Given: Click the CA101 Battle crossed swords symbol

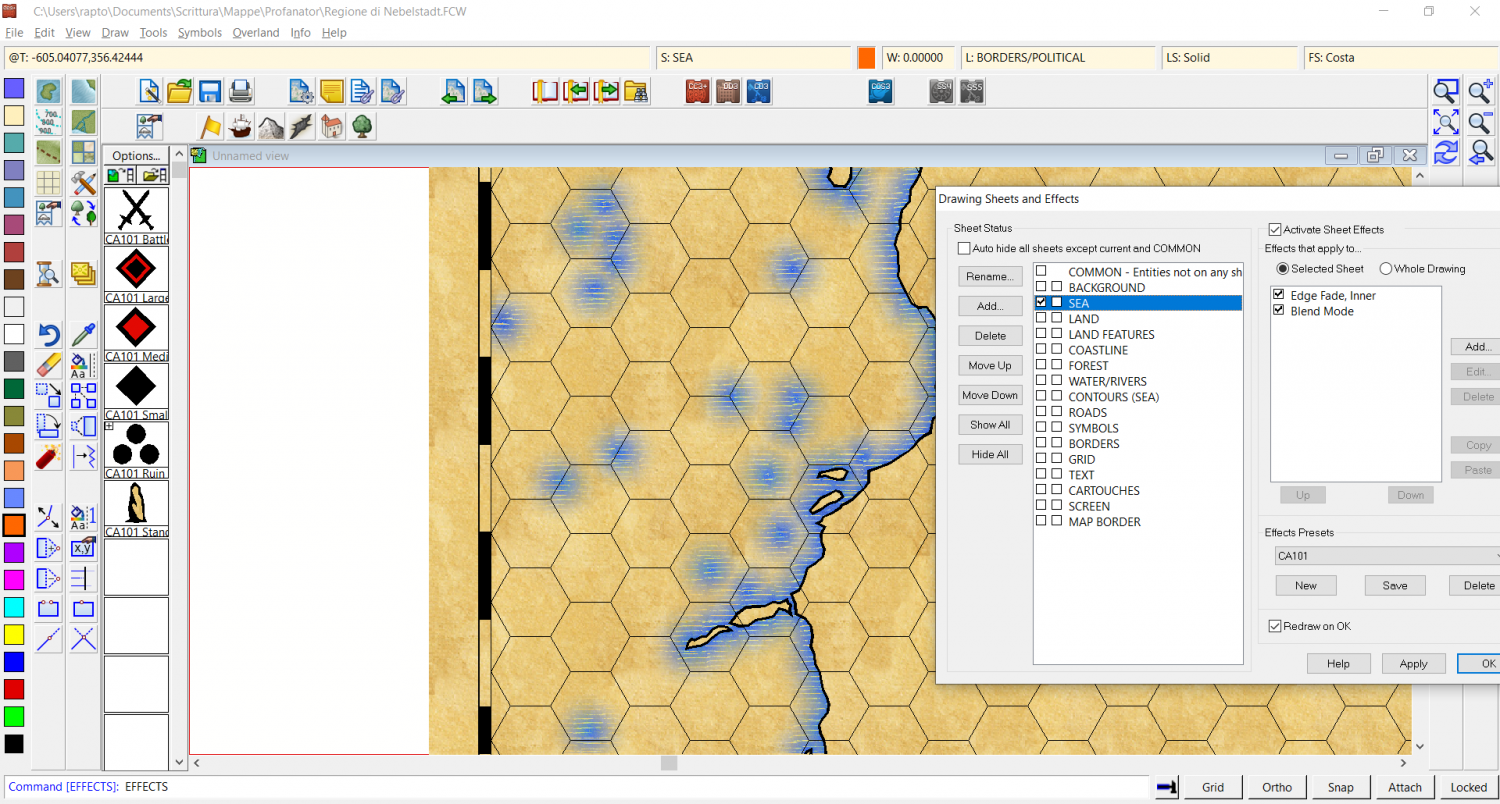Looking at the screenshot, I should click(x=136, y=211).
